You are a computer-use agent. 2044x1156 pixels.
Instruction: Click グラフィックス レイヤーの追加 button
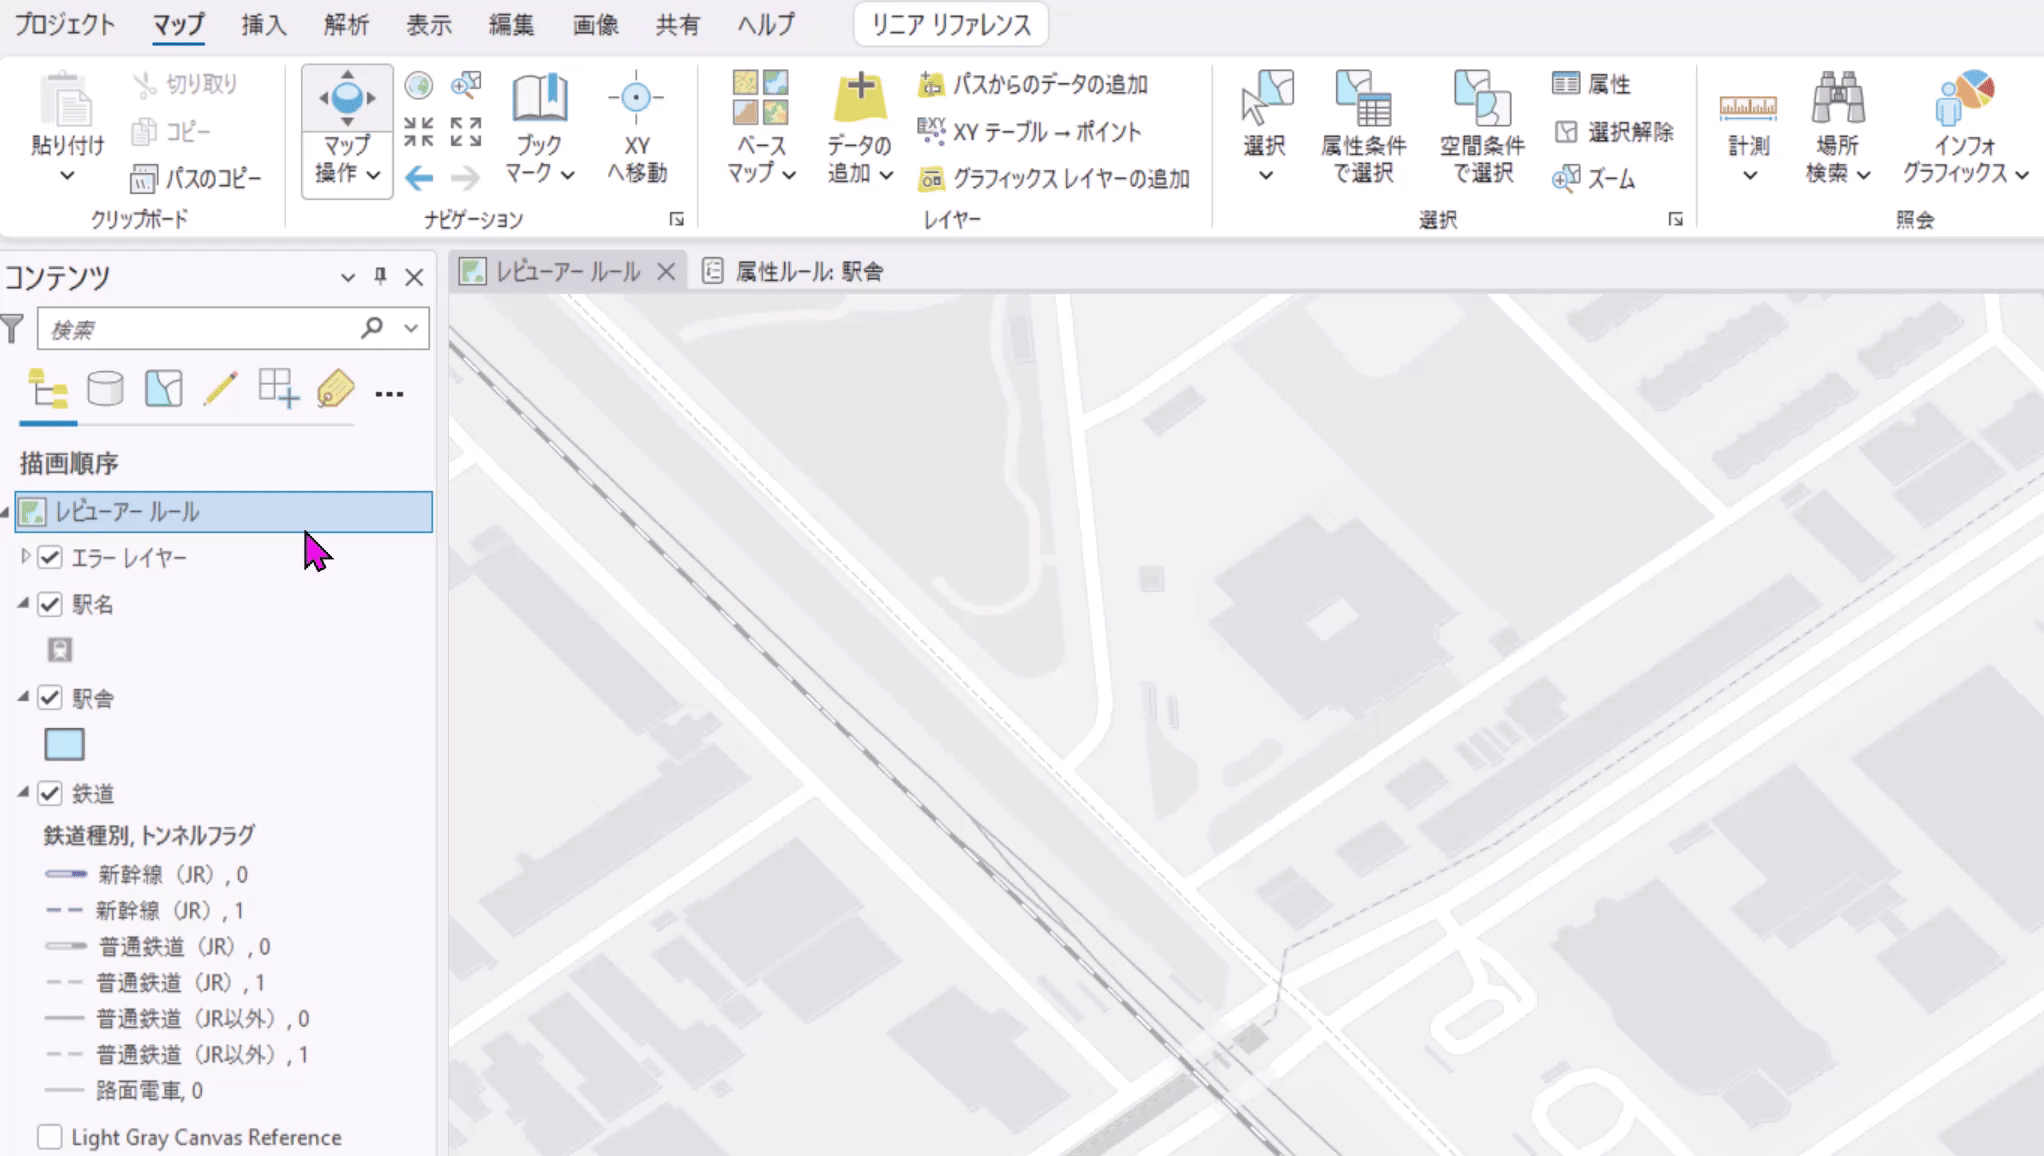click(x=1054, y=179)
